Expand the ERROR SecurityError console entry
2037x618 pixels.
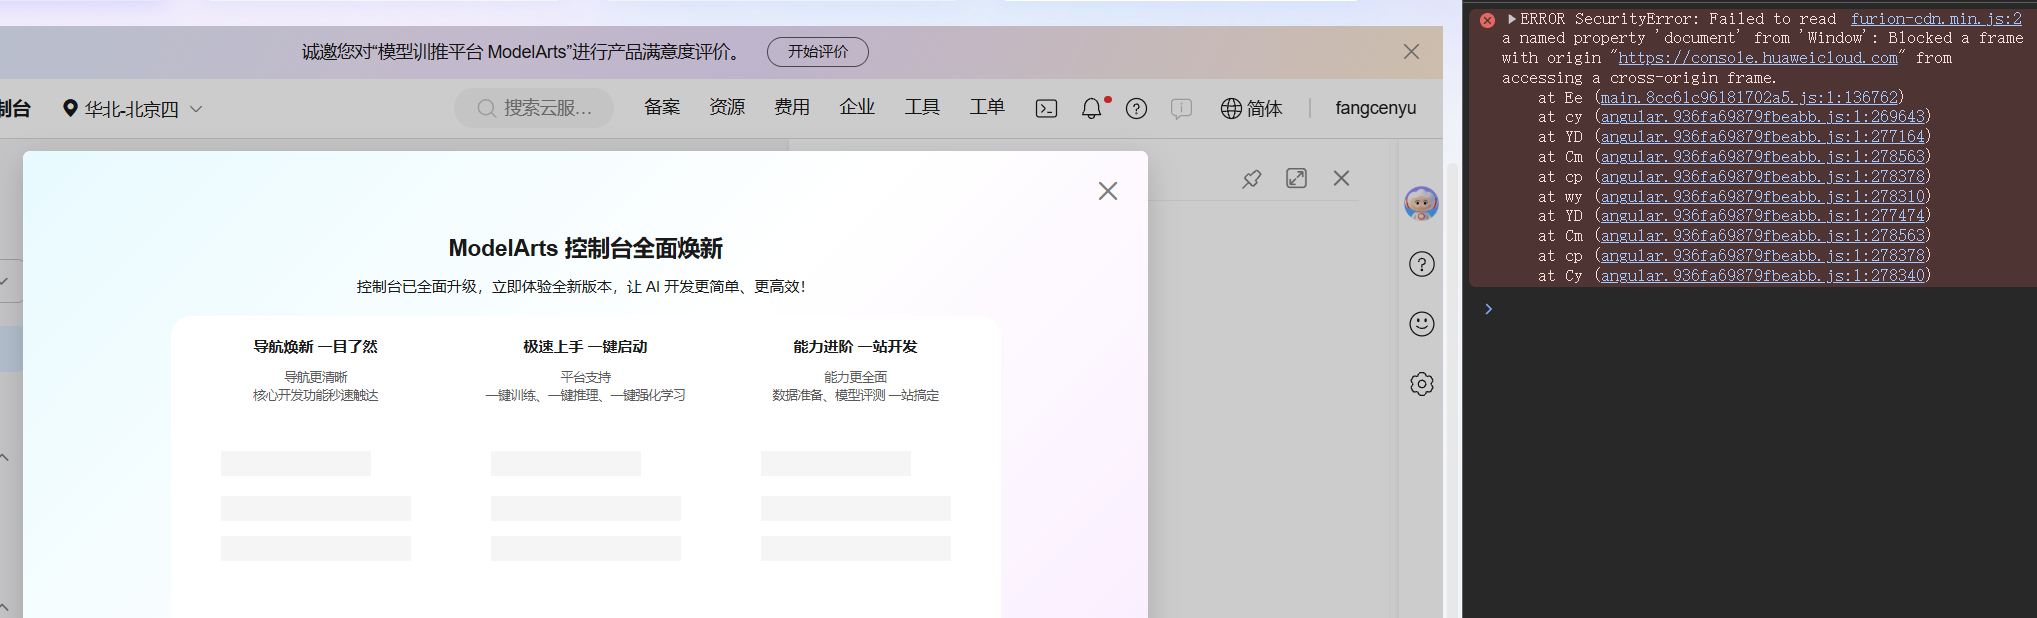coord(1512,19)
